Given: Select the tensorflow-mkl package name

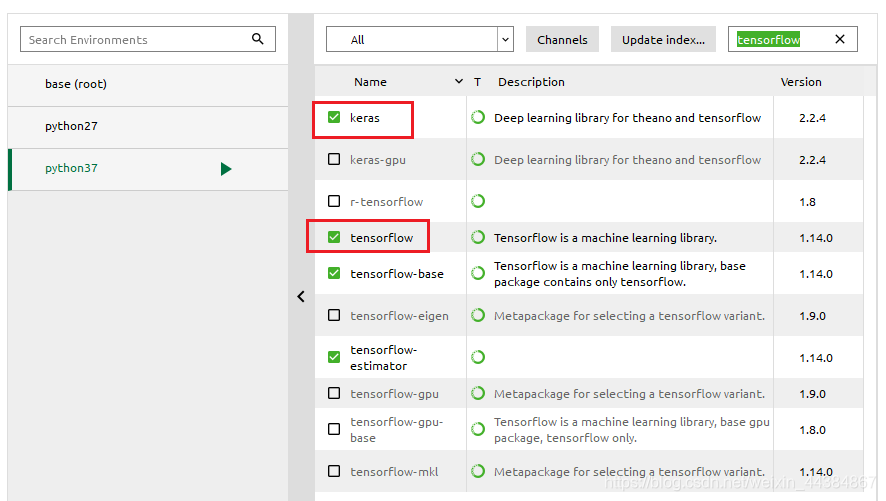Looking at the screenshot, I should click(394, 472).
